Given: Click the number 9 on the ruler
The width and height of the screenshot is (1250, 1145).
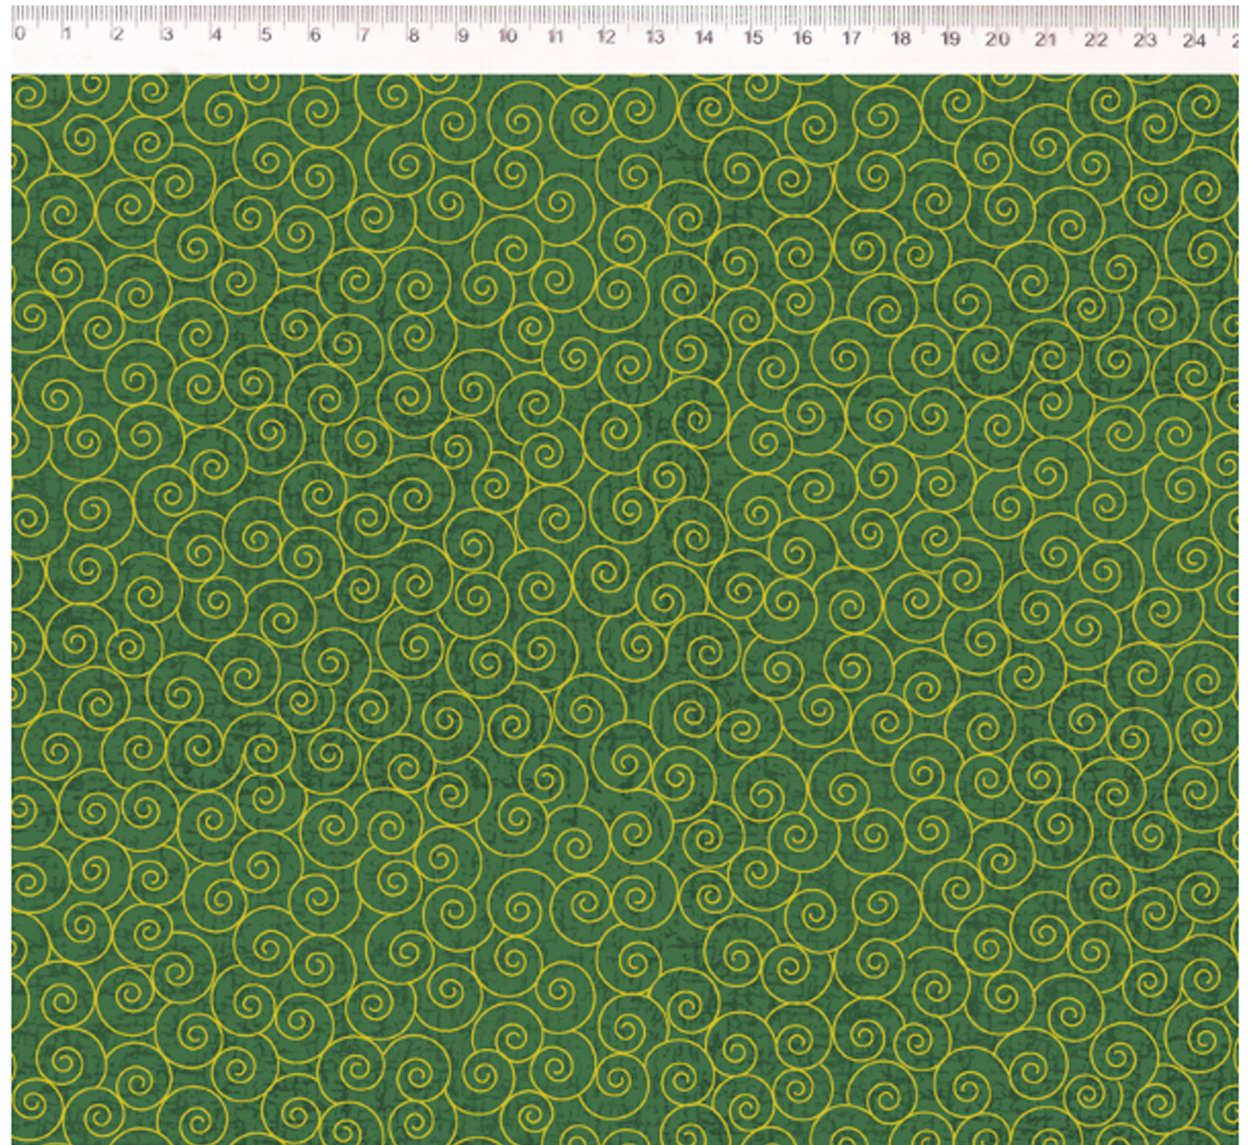Looking at the screenshot, I should click(462, 37).
